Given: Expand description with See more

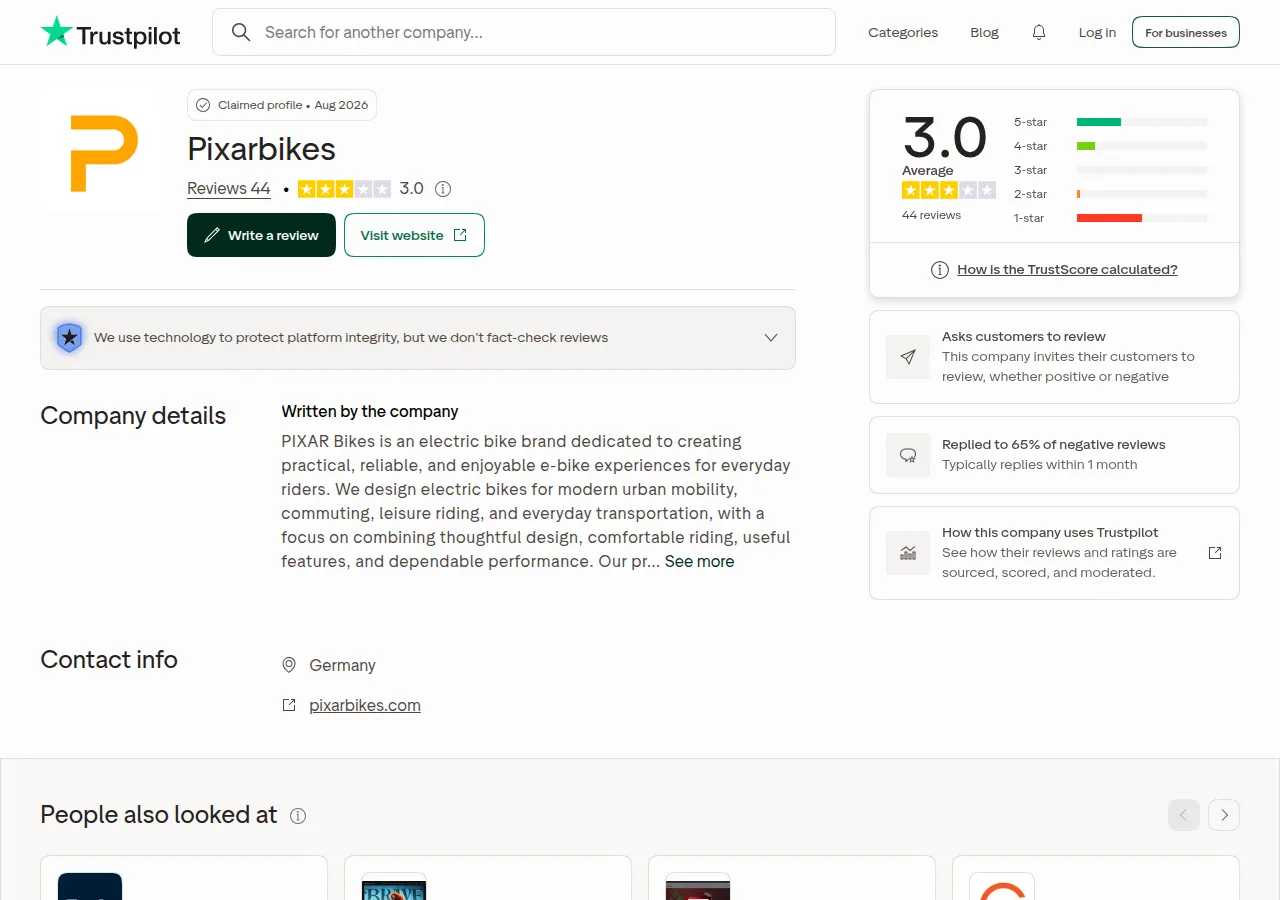Looking at the screenshot, I should pos(699,561).
